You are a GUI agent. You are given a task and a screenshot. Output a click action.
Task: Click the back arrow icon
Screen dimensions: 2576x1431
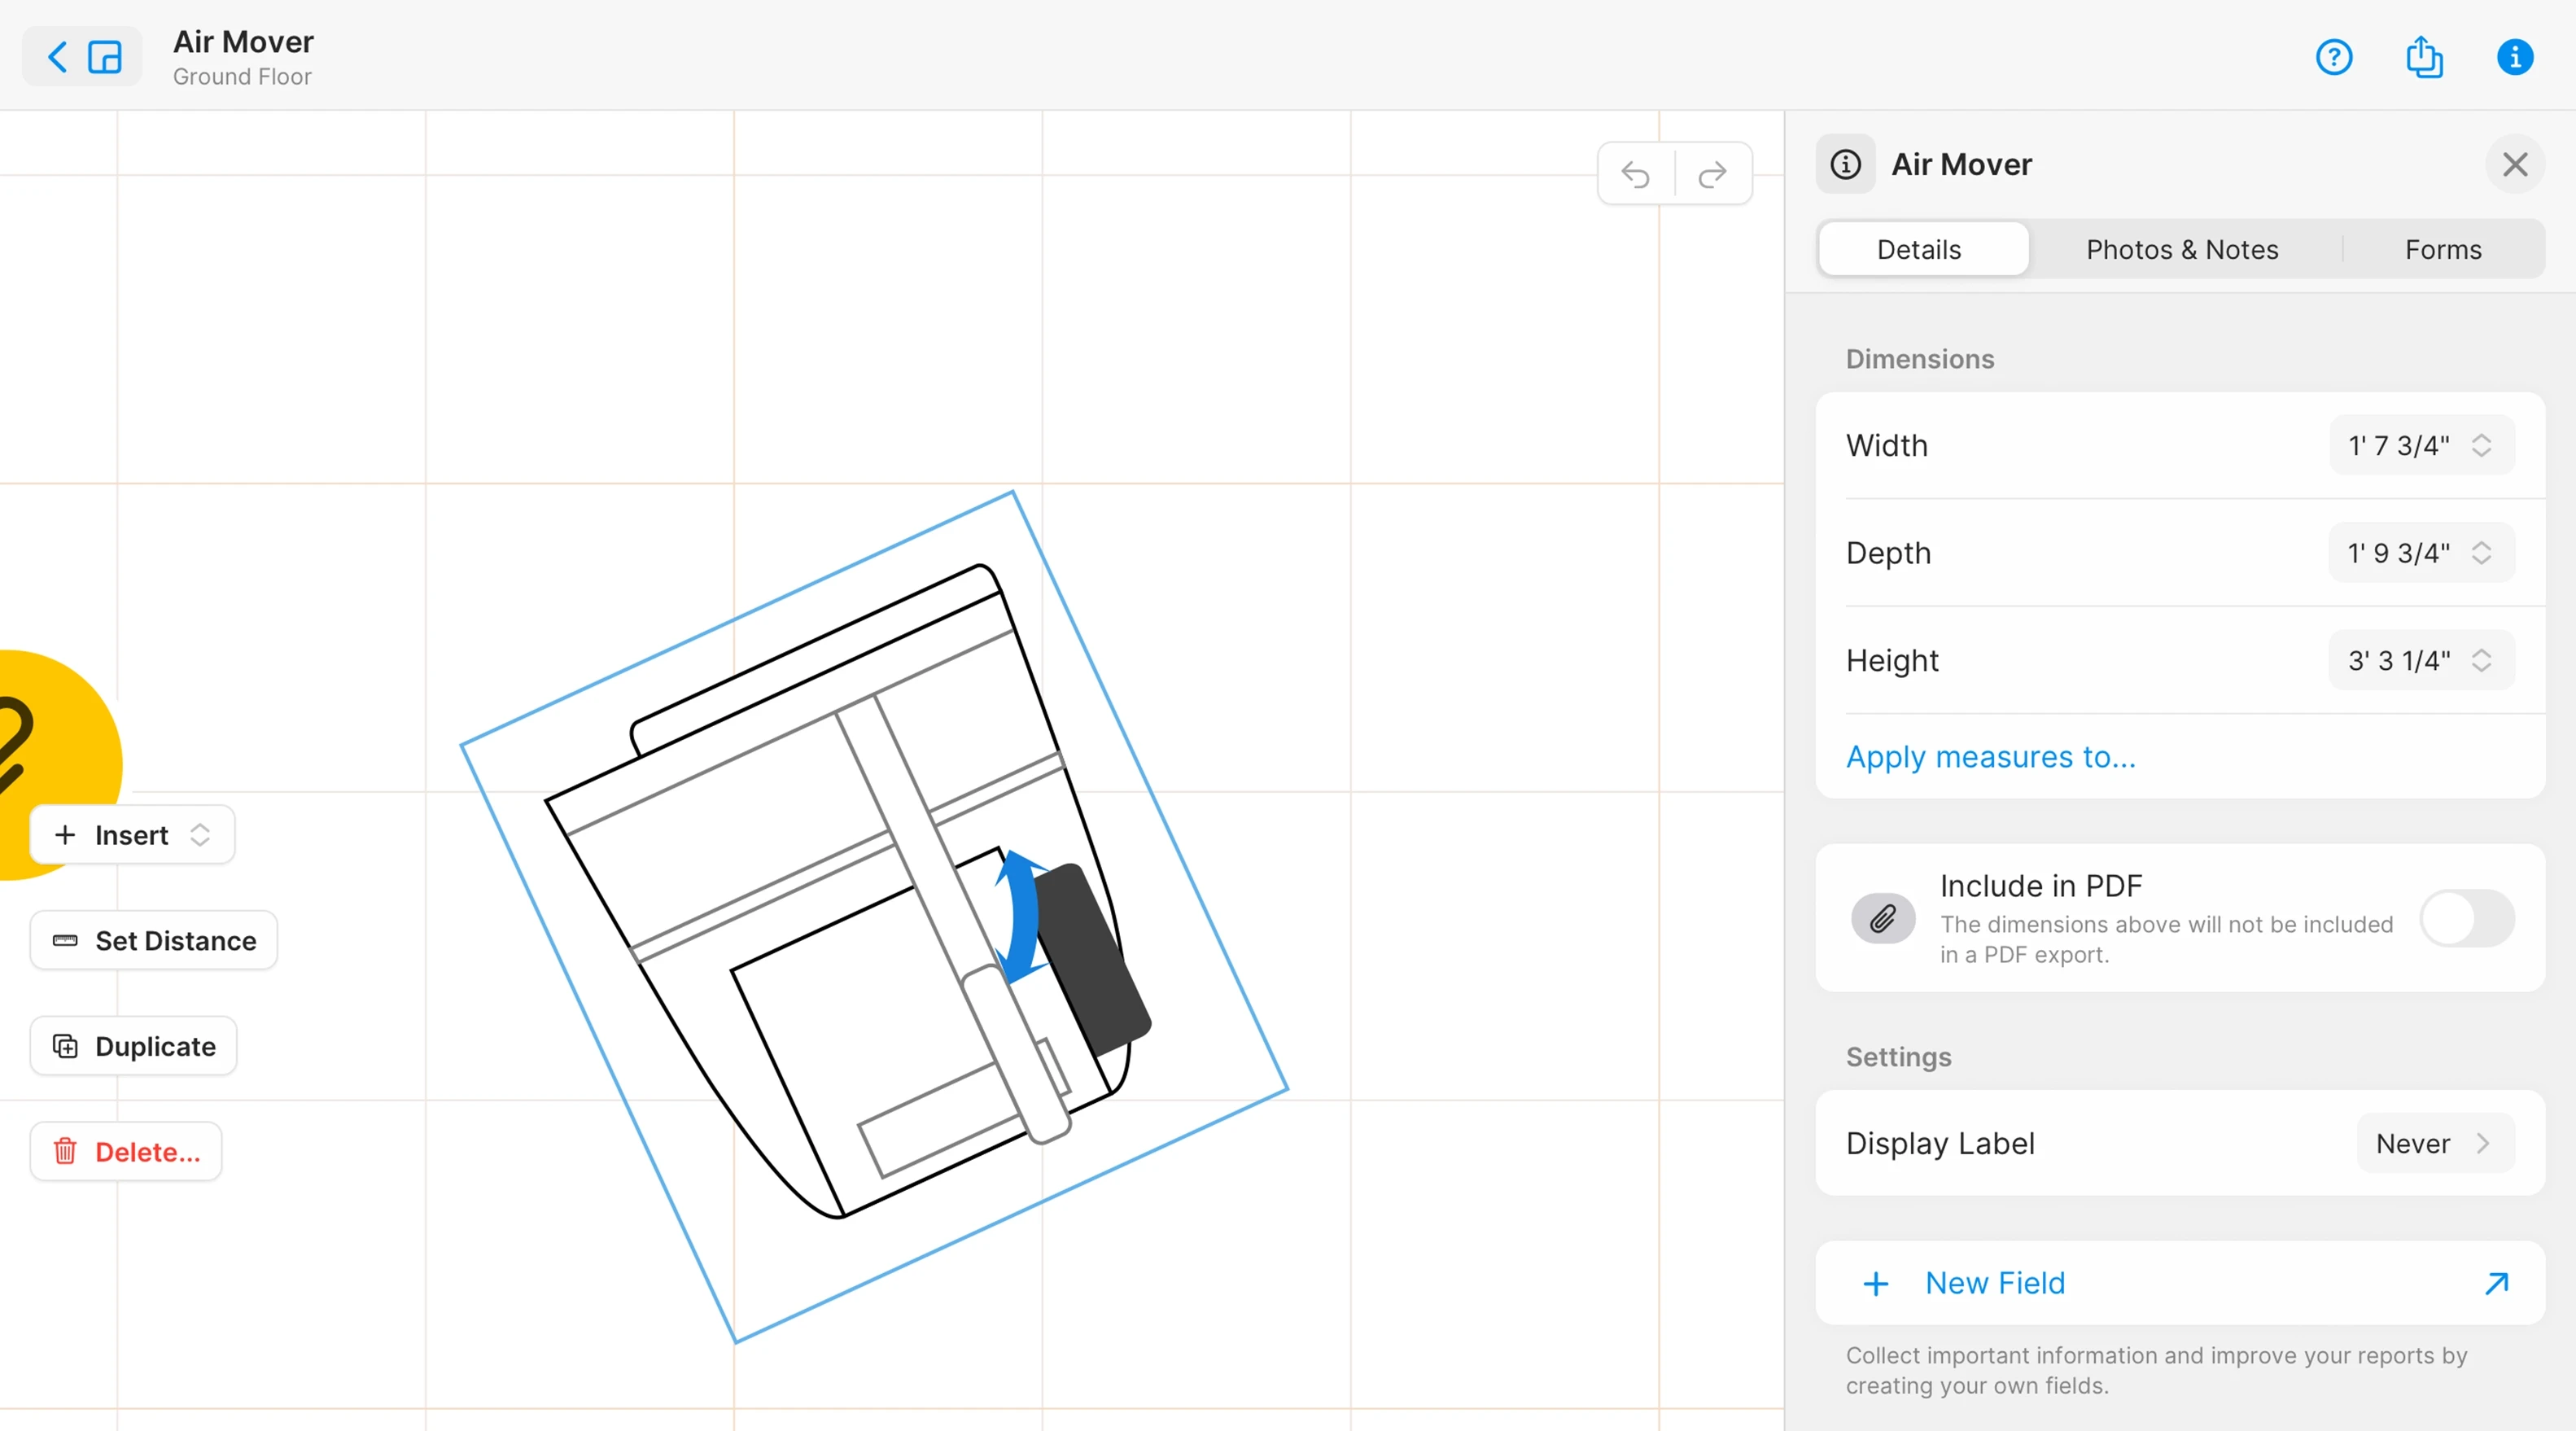coord(57,57)
